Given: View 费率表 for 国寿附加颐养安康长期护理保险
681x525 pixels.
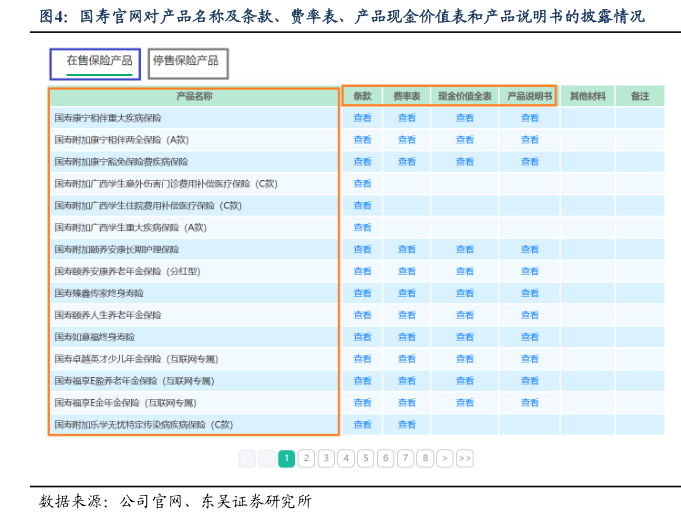Looking at the screenshot, I should (x=407, y=250).
